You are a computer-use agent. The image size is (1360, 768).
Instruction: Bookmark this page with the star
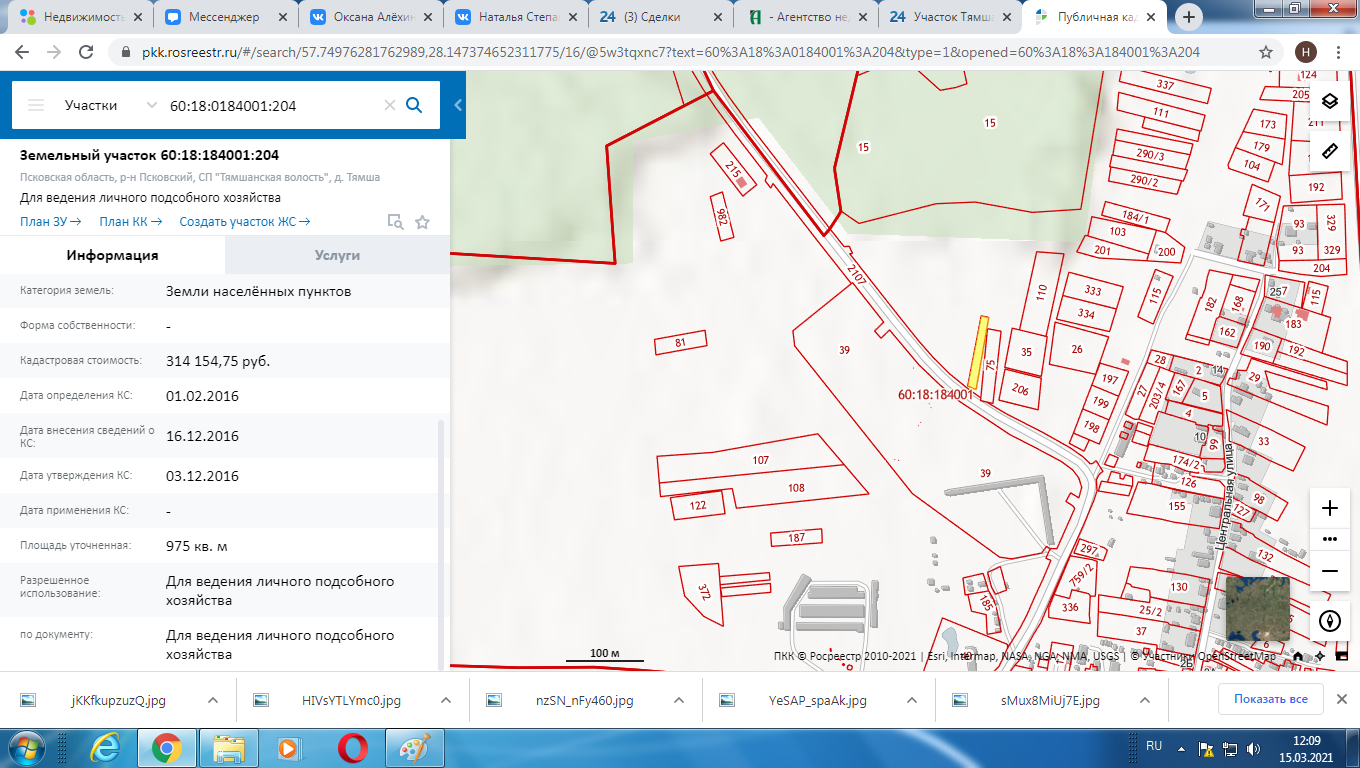click(1266, 52)
